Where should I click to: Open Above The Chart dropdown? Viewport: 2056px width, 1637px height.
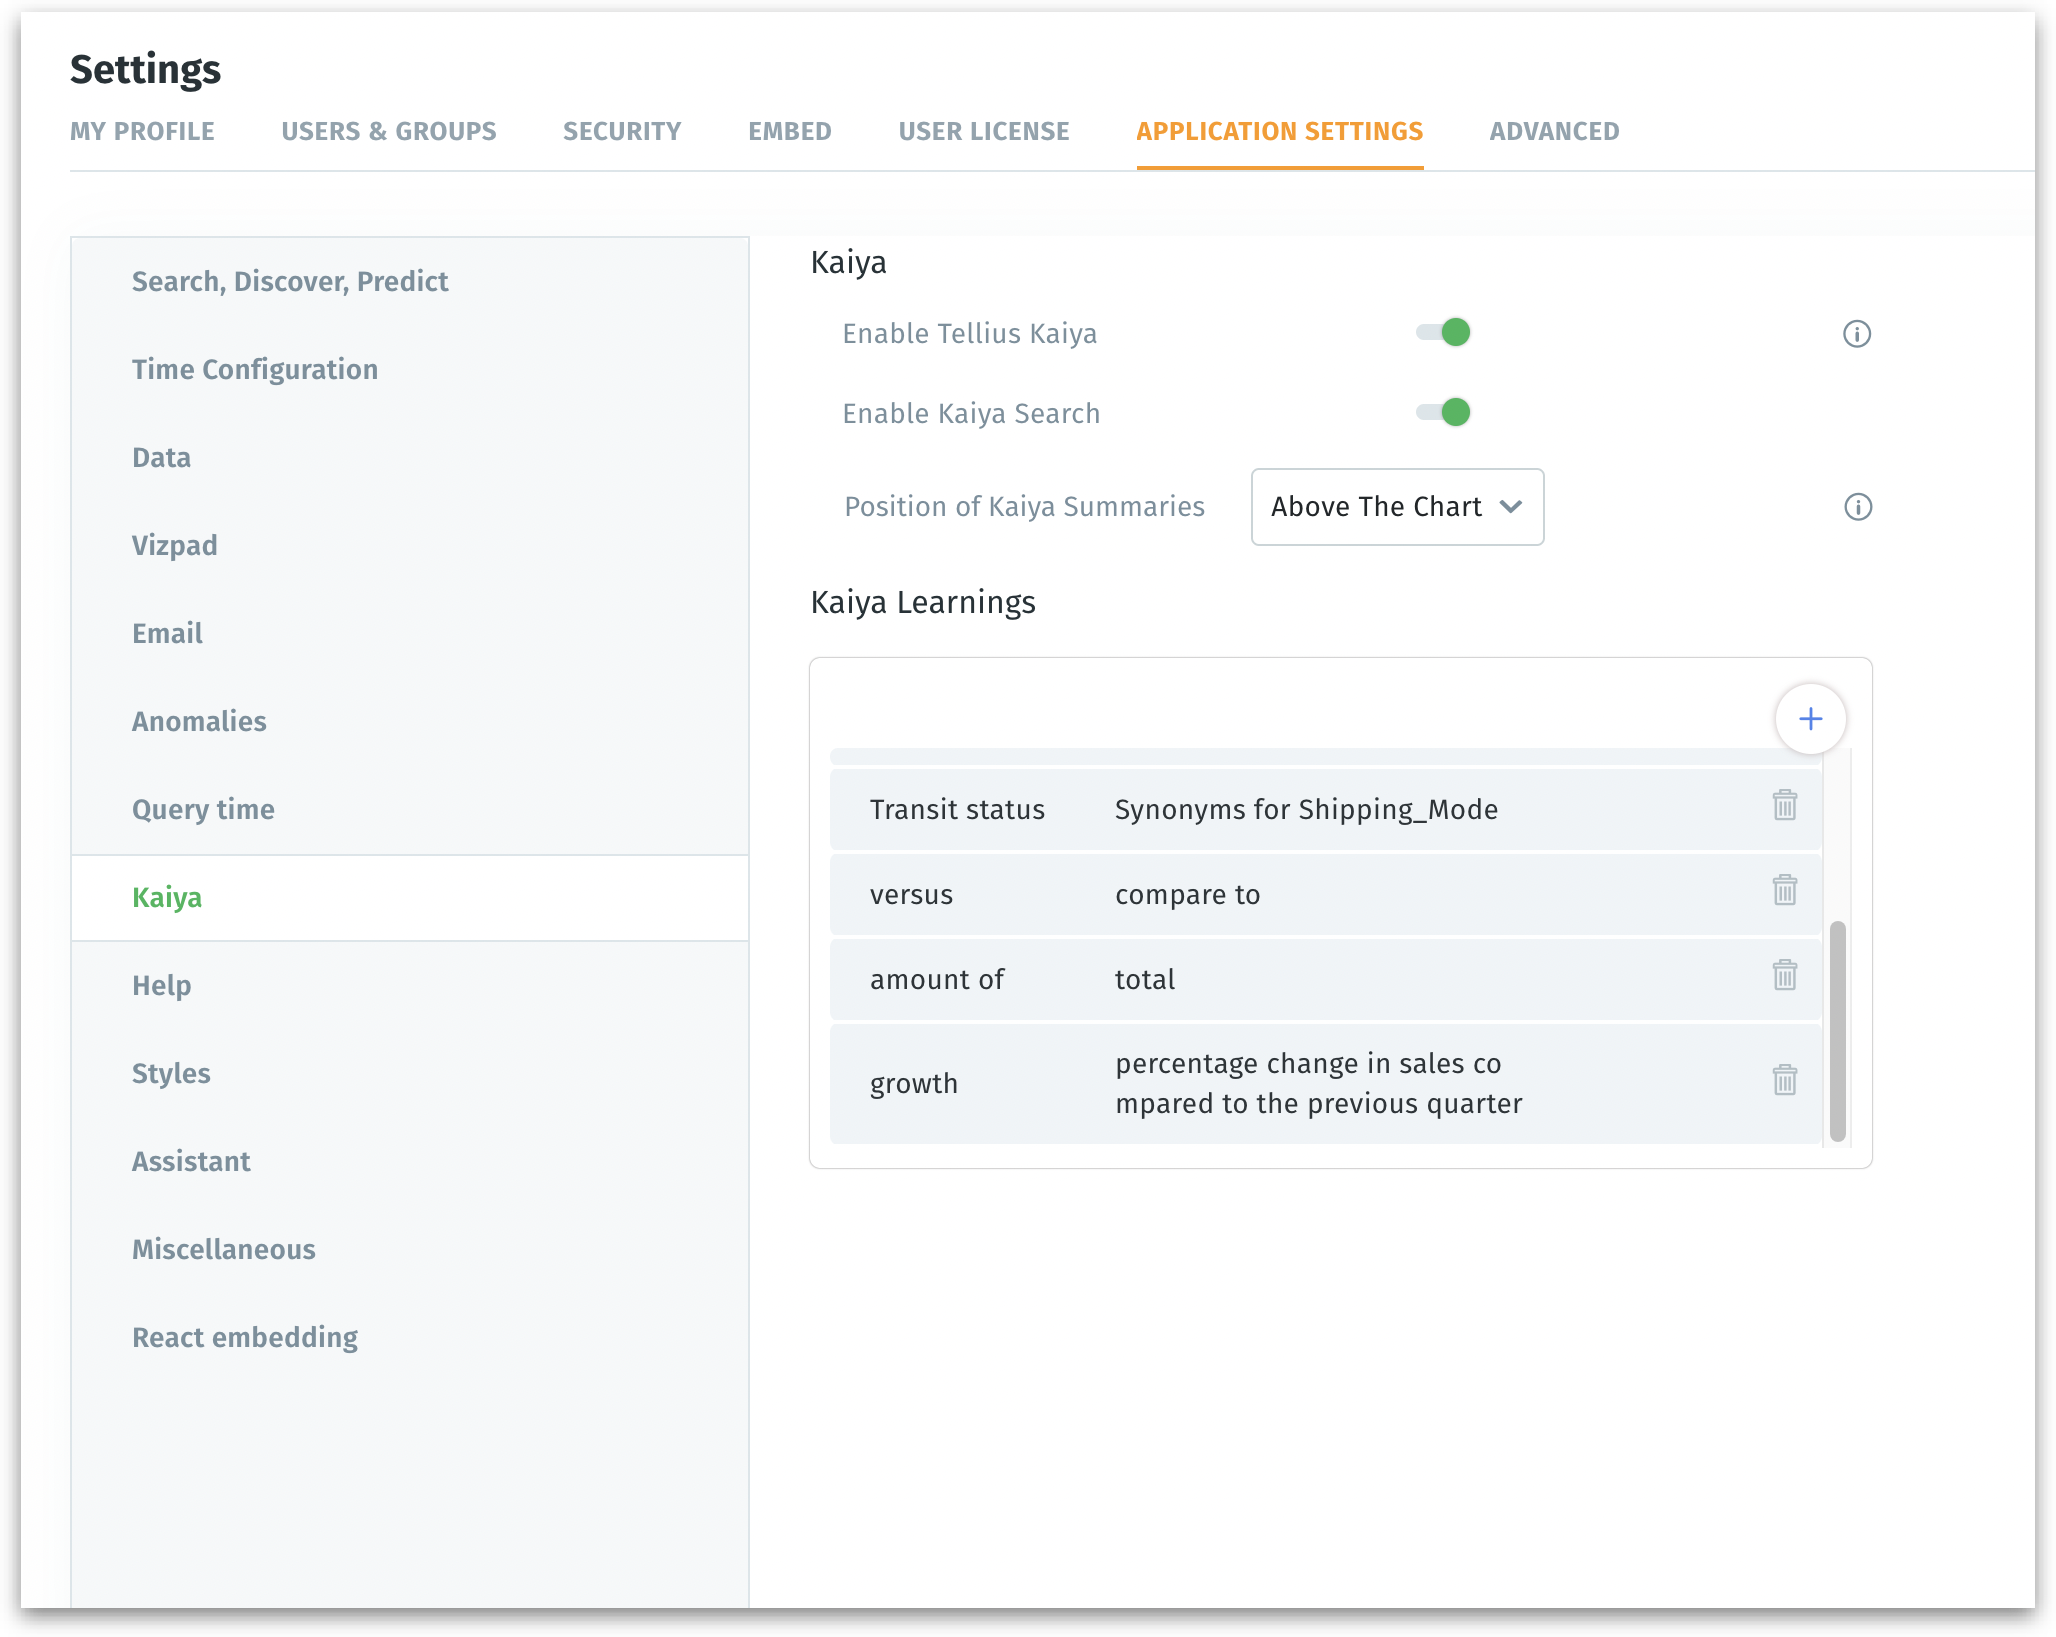(x=1397, y=507)
